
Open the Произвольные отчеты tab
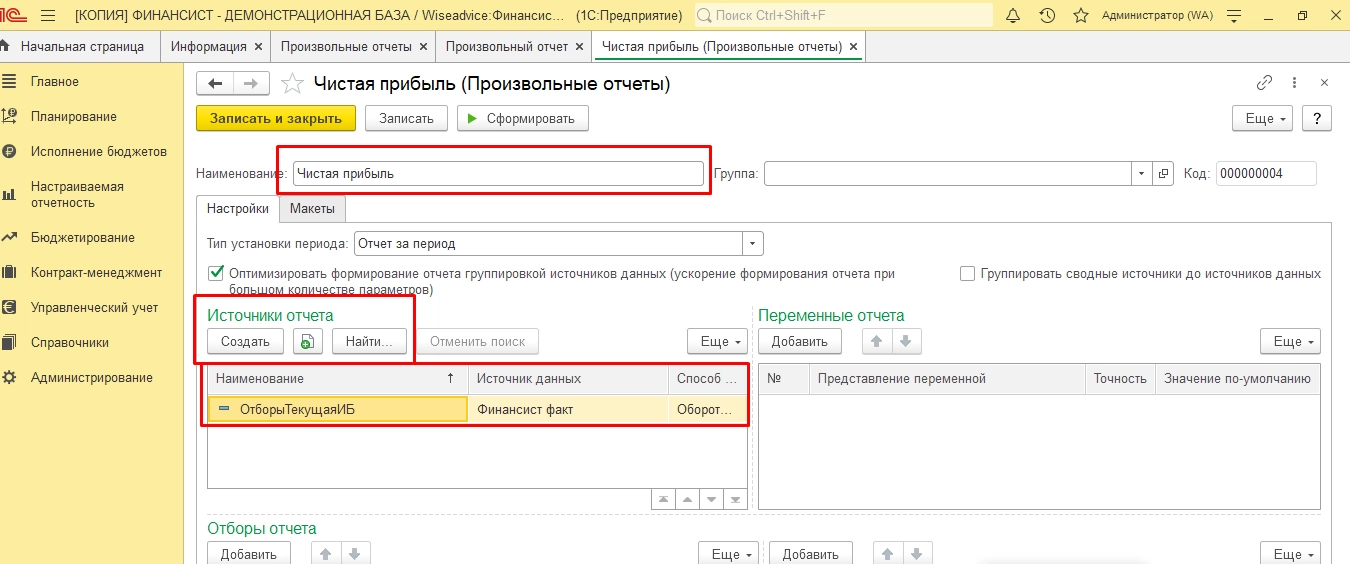[x=346, y=46]
